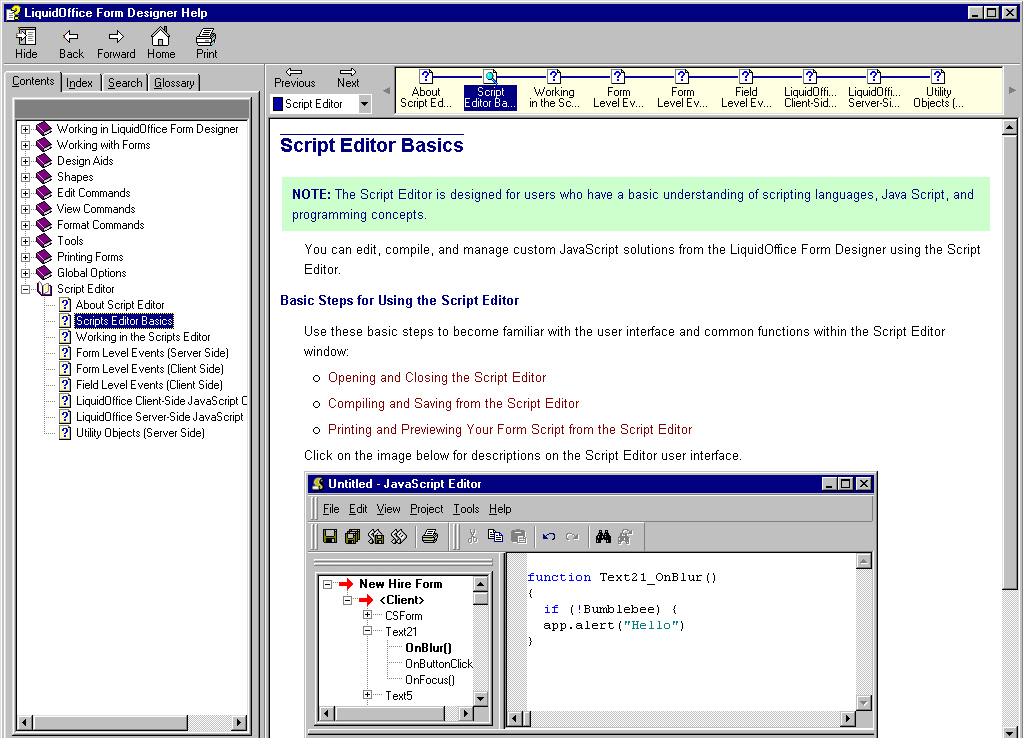
Task: Open the Script Editor dropdown list
Action: [364, 104]
